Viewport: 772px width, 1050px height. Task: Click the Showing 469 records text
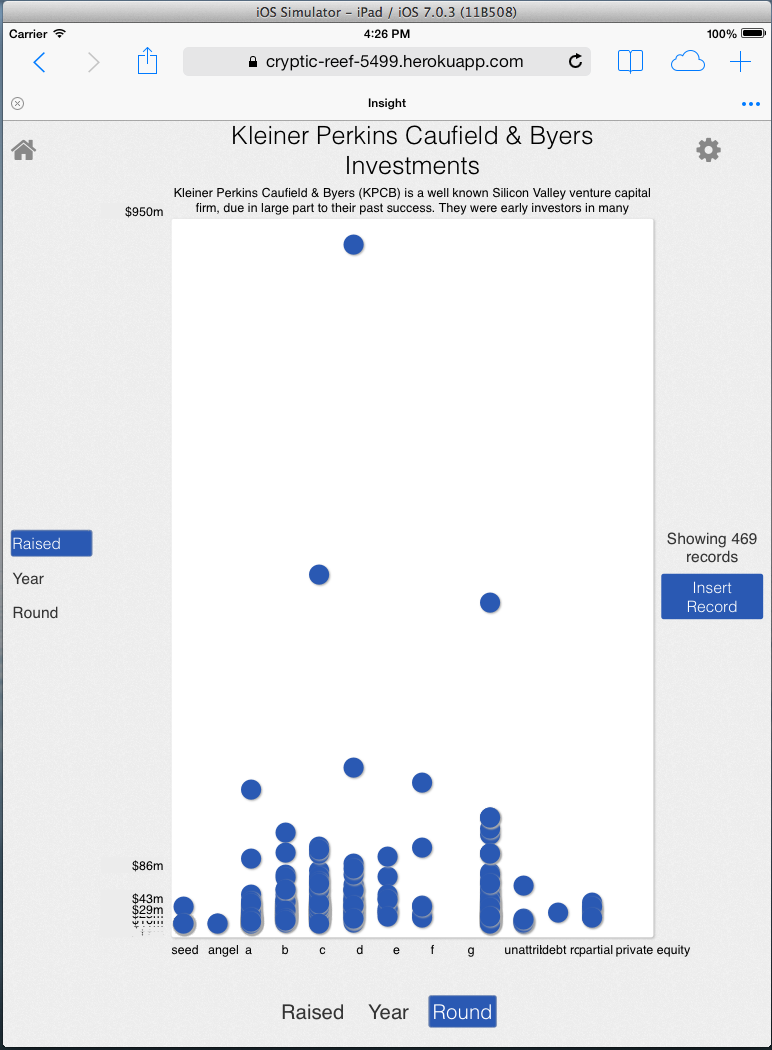[712, 548]
